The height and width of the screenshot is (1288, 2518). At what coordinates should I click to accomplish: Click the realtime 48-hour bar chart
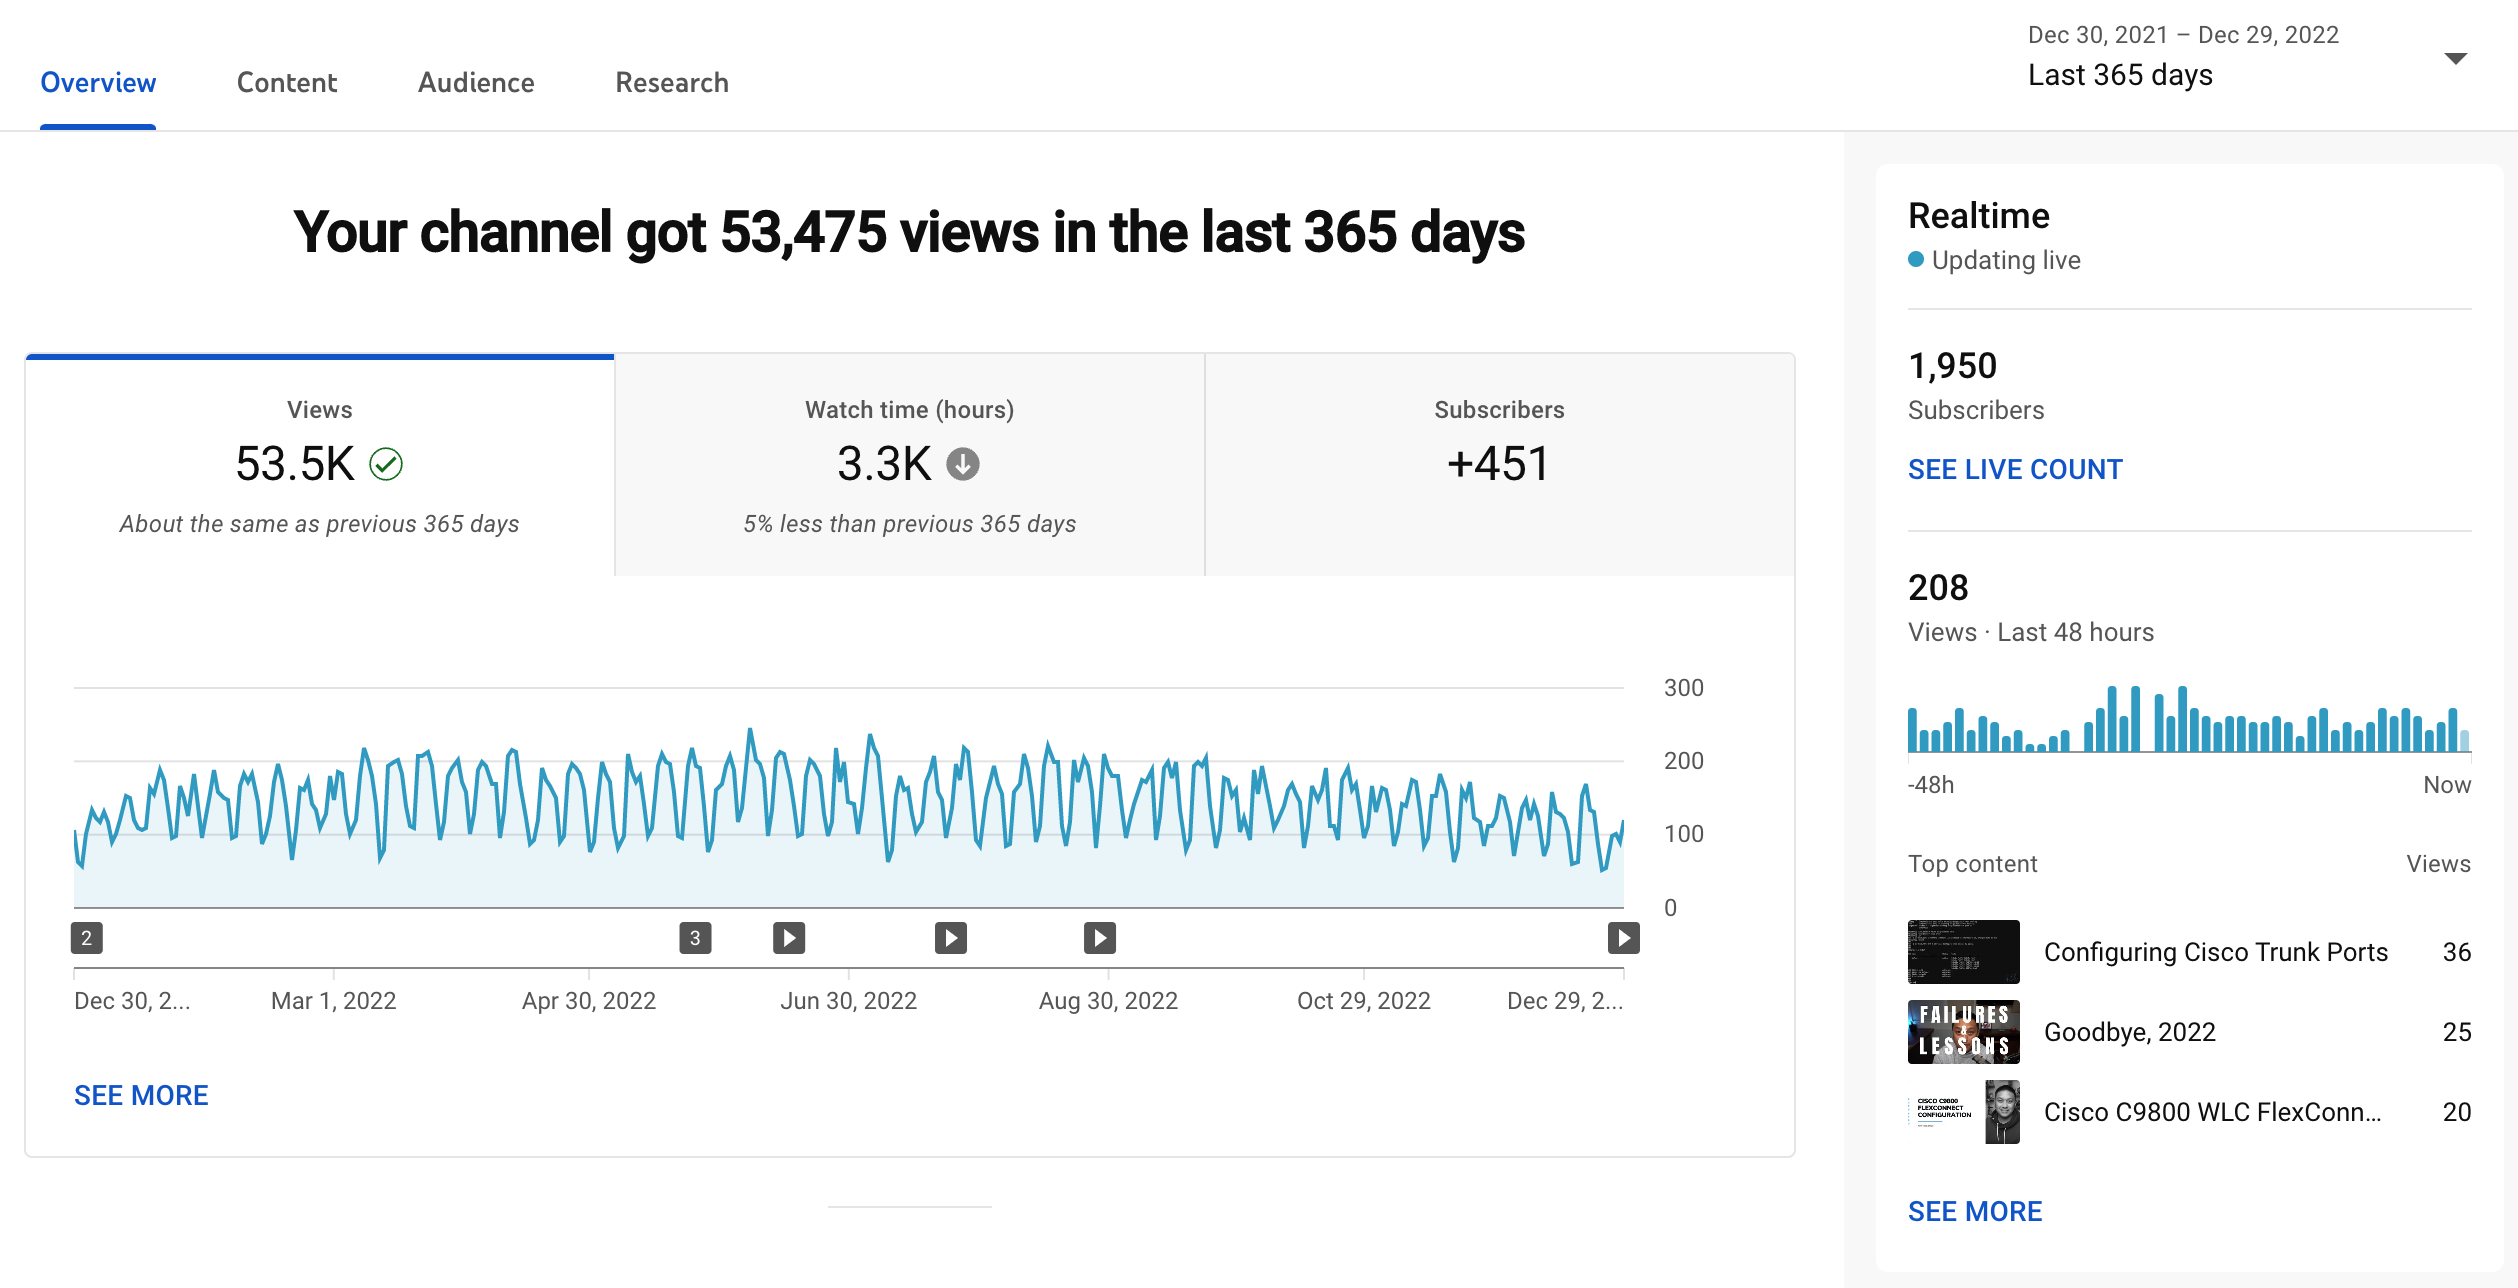[2189, 718]
